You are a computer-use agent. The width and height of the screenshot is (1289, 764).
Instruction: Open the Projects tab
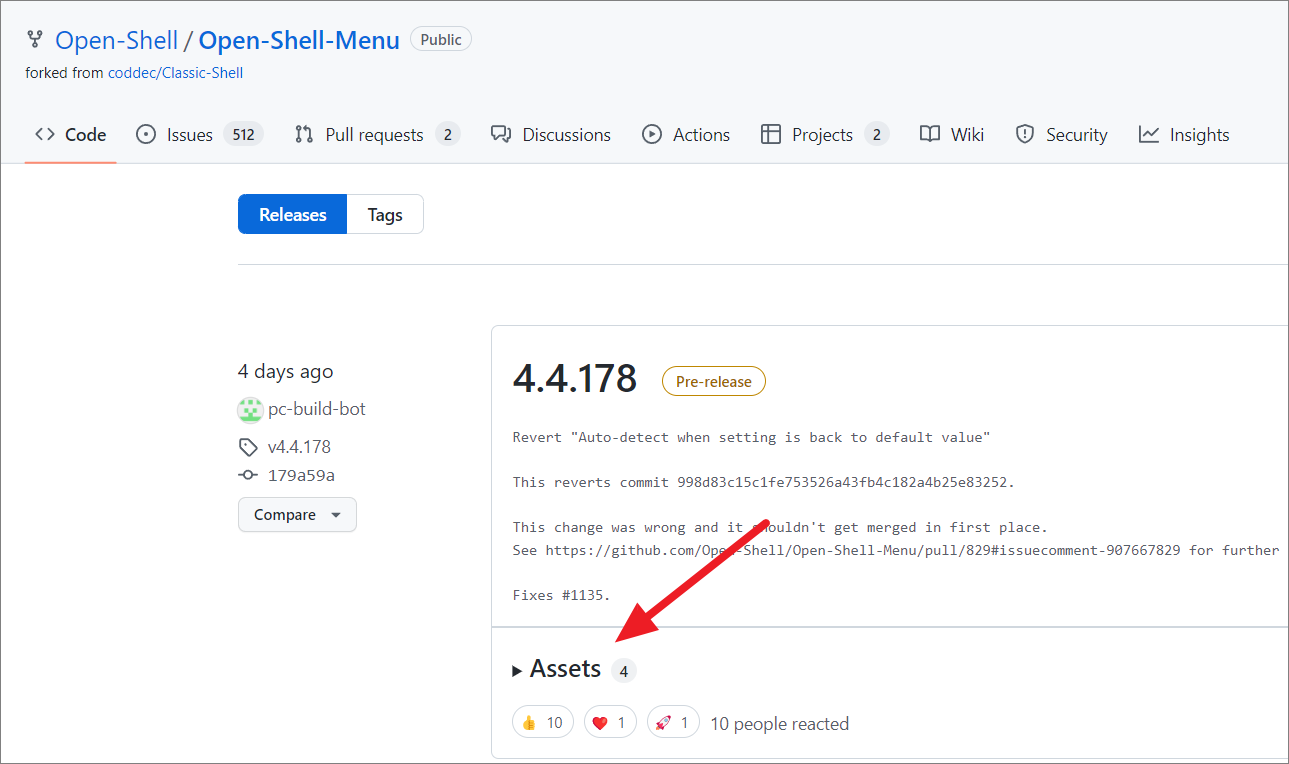825,134
